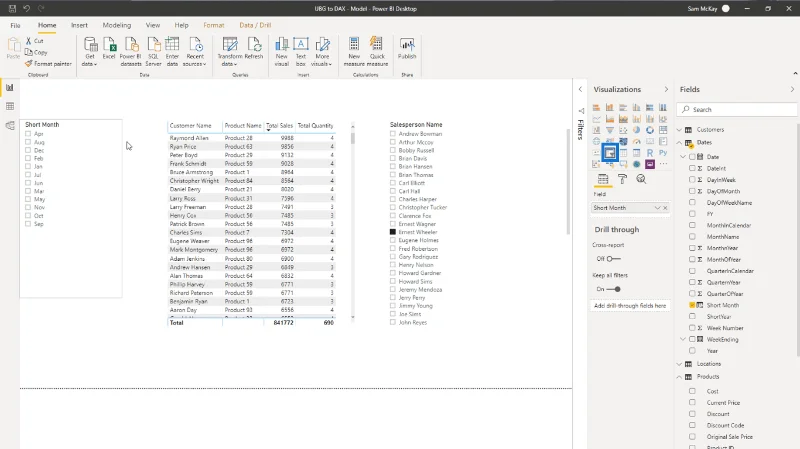Open the Format paint-roller pane
800x449 pixels.
(622, 179)
